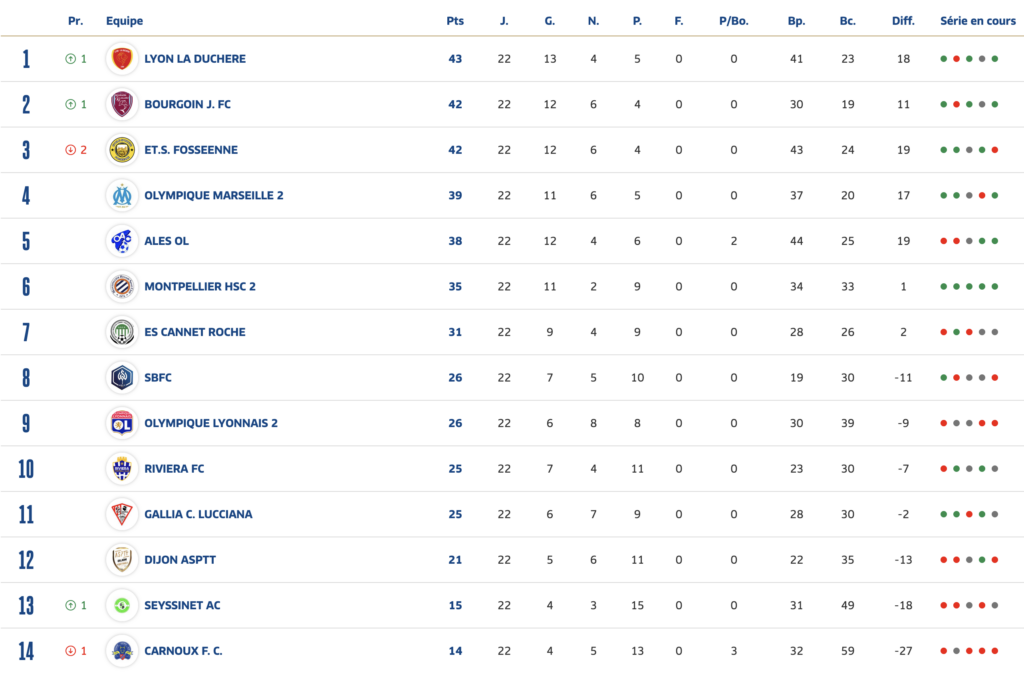Viewport: 1024px width, 676px height.
Task: Click the Diff. column header
Action: [x=903, y=21]
